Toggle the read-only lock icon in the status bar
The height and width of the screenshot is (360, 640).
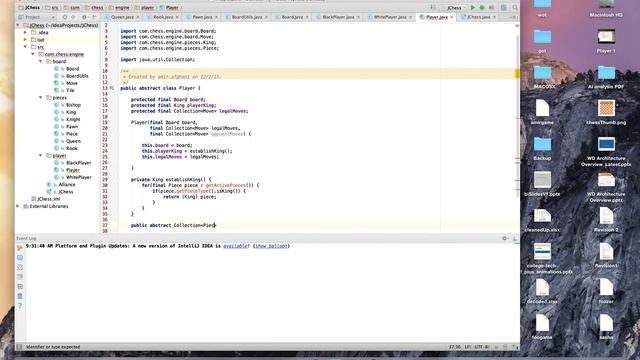pyautogui.click(x=496, y=347)
